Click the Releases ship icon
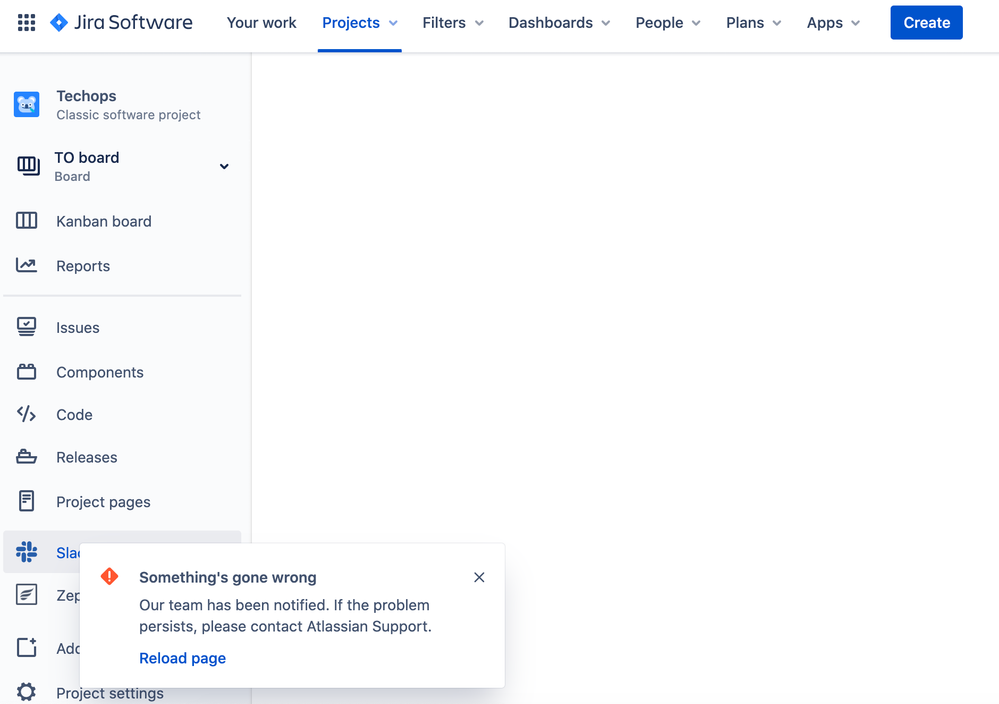The height and width of the screenshot is (704, 999). [x=27, y=457]
